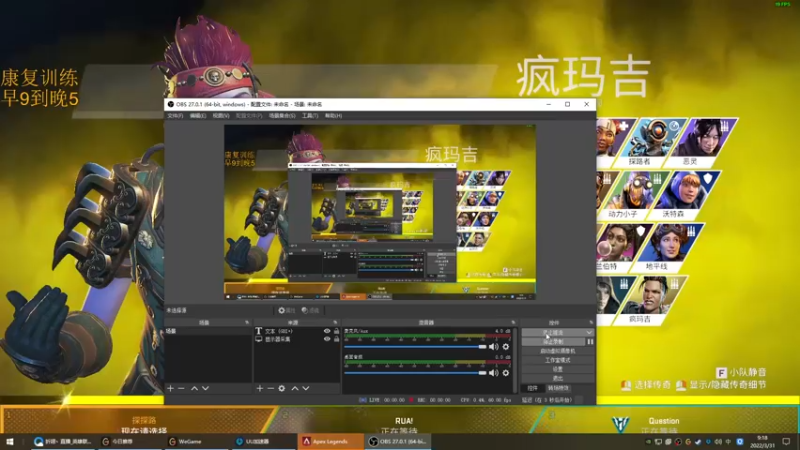
Task: Pause recording with the pause icon
Action: click(x=590, y=342)
